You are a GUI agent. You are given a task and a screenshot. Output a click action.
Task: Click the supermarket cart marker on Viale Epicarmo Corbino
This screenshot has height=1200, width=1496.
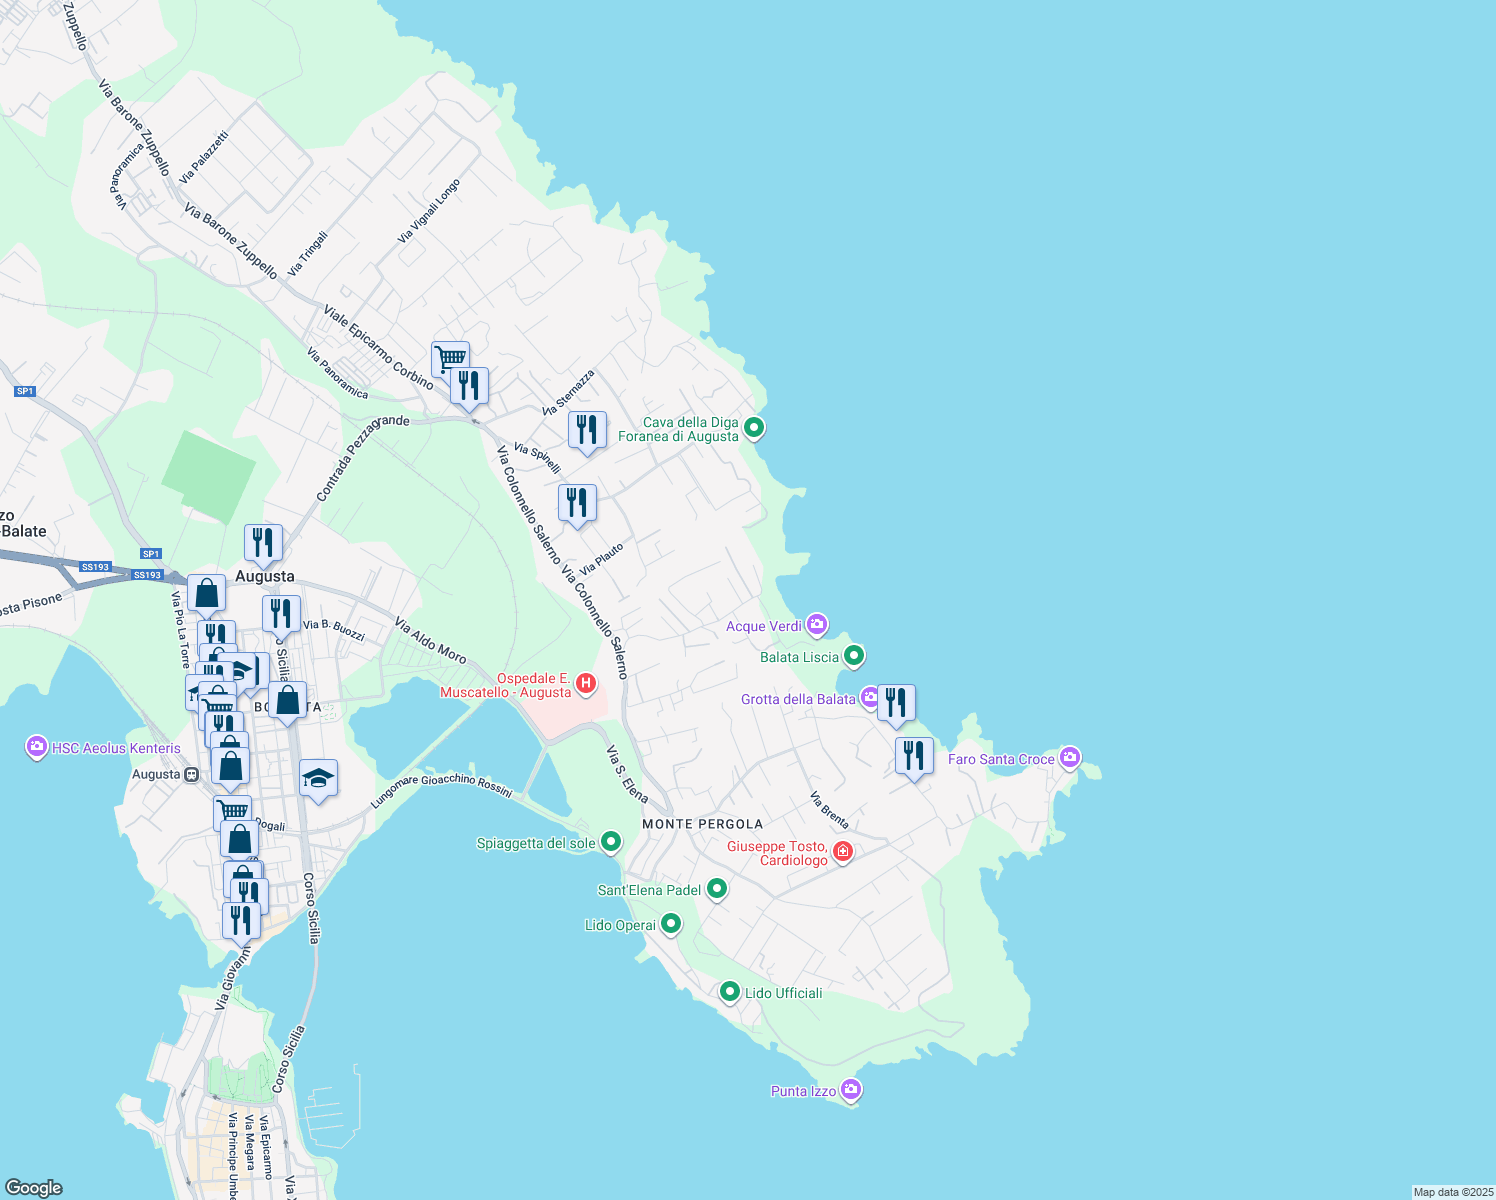point(450,360)
